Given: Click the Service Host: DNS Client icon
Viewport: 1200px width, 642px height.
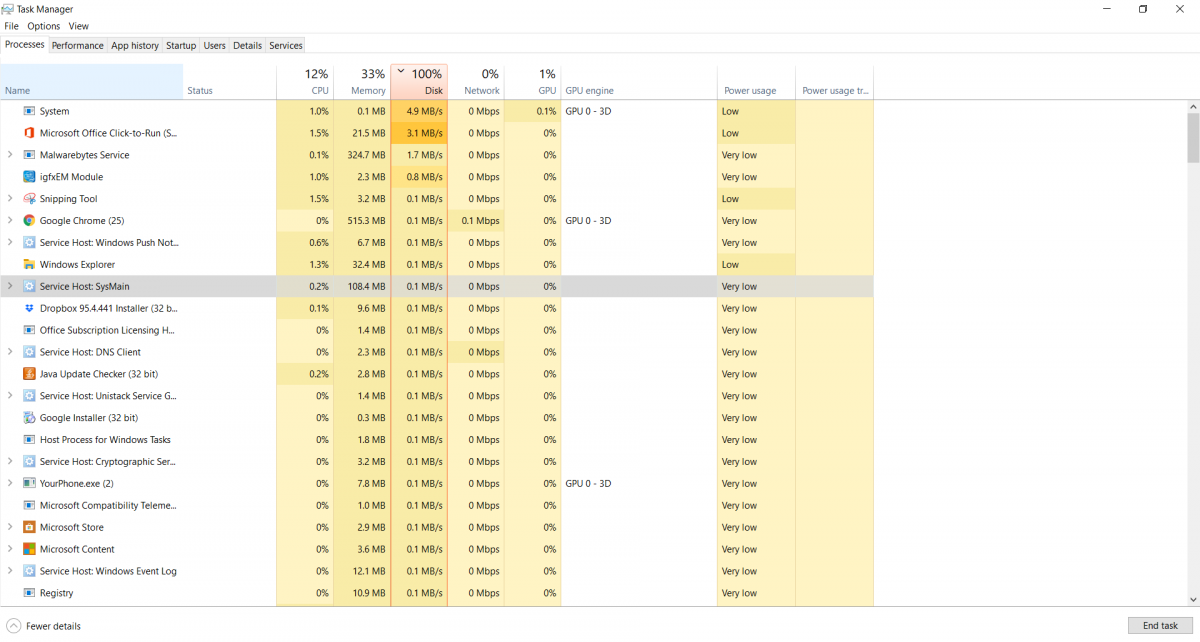Looking at the screenshot, I should [29, 352].
